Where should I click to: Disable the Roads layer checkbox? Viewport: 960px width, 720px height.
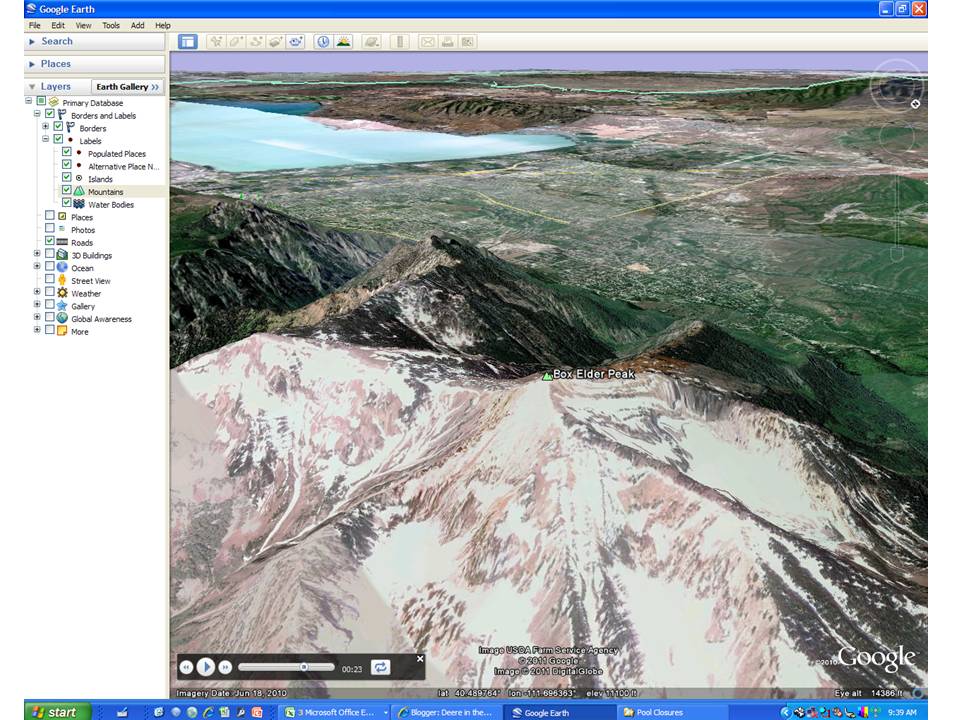[x=50, y=241]
